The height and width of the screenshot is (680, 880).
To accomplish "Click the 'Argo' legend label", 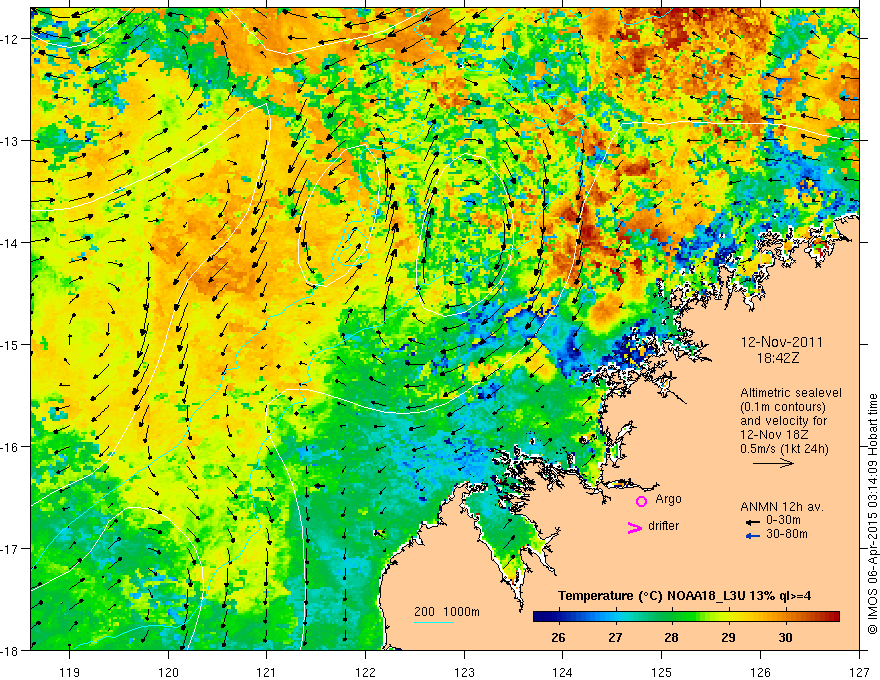I will pyautogui.click(x=668, y=499).
